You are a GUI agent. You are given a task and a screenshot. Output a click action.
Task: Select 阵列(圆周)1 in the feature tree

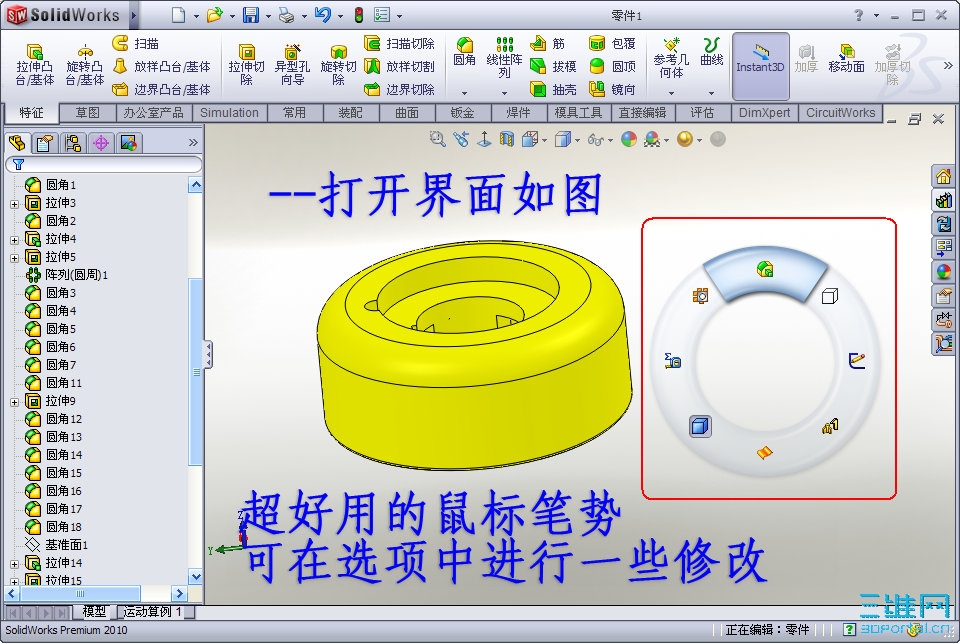(x=67, y=275)
